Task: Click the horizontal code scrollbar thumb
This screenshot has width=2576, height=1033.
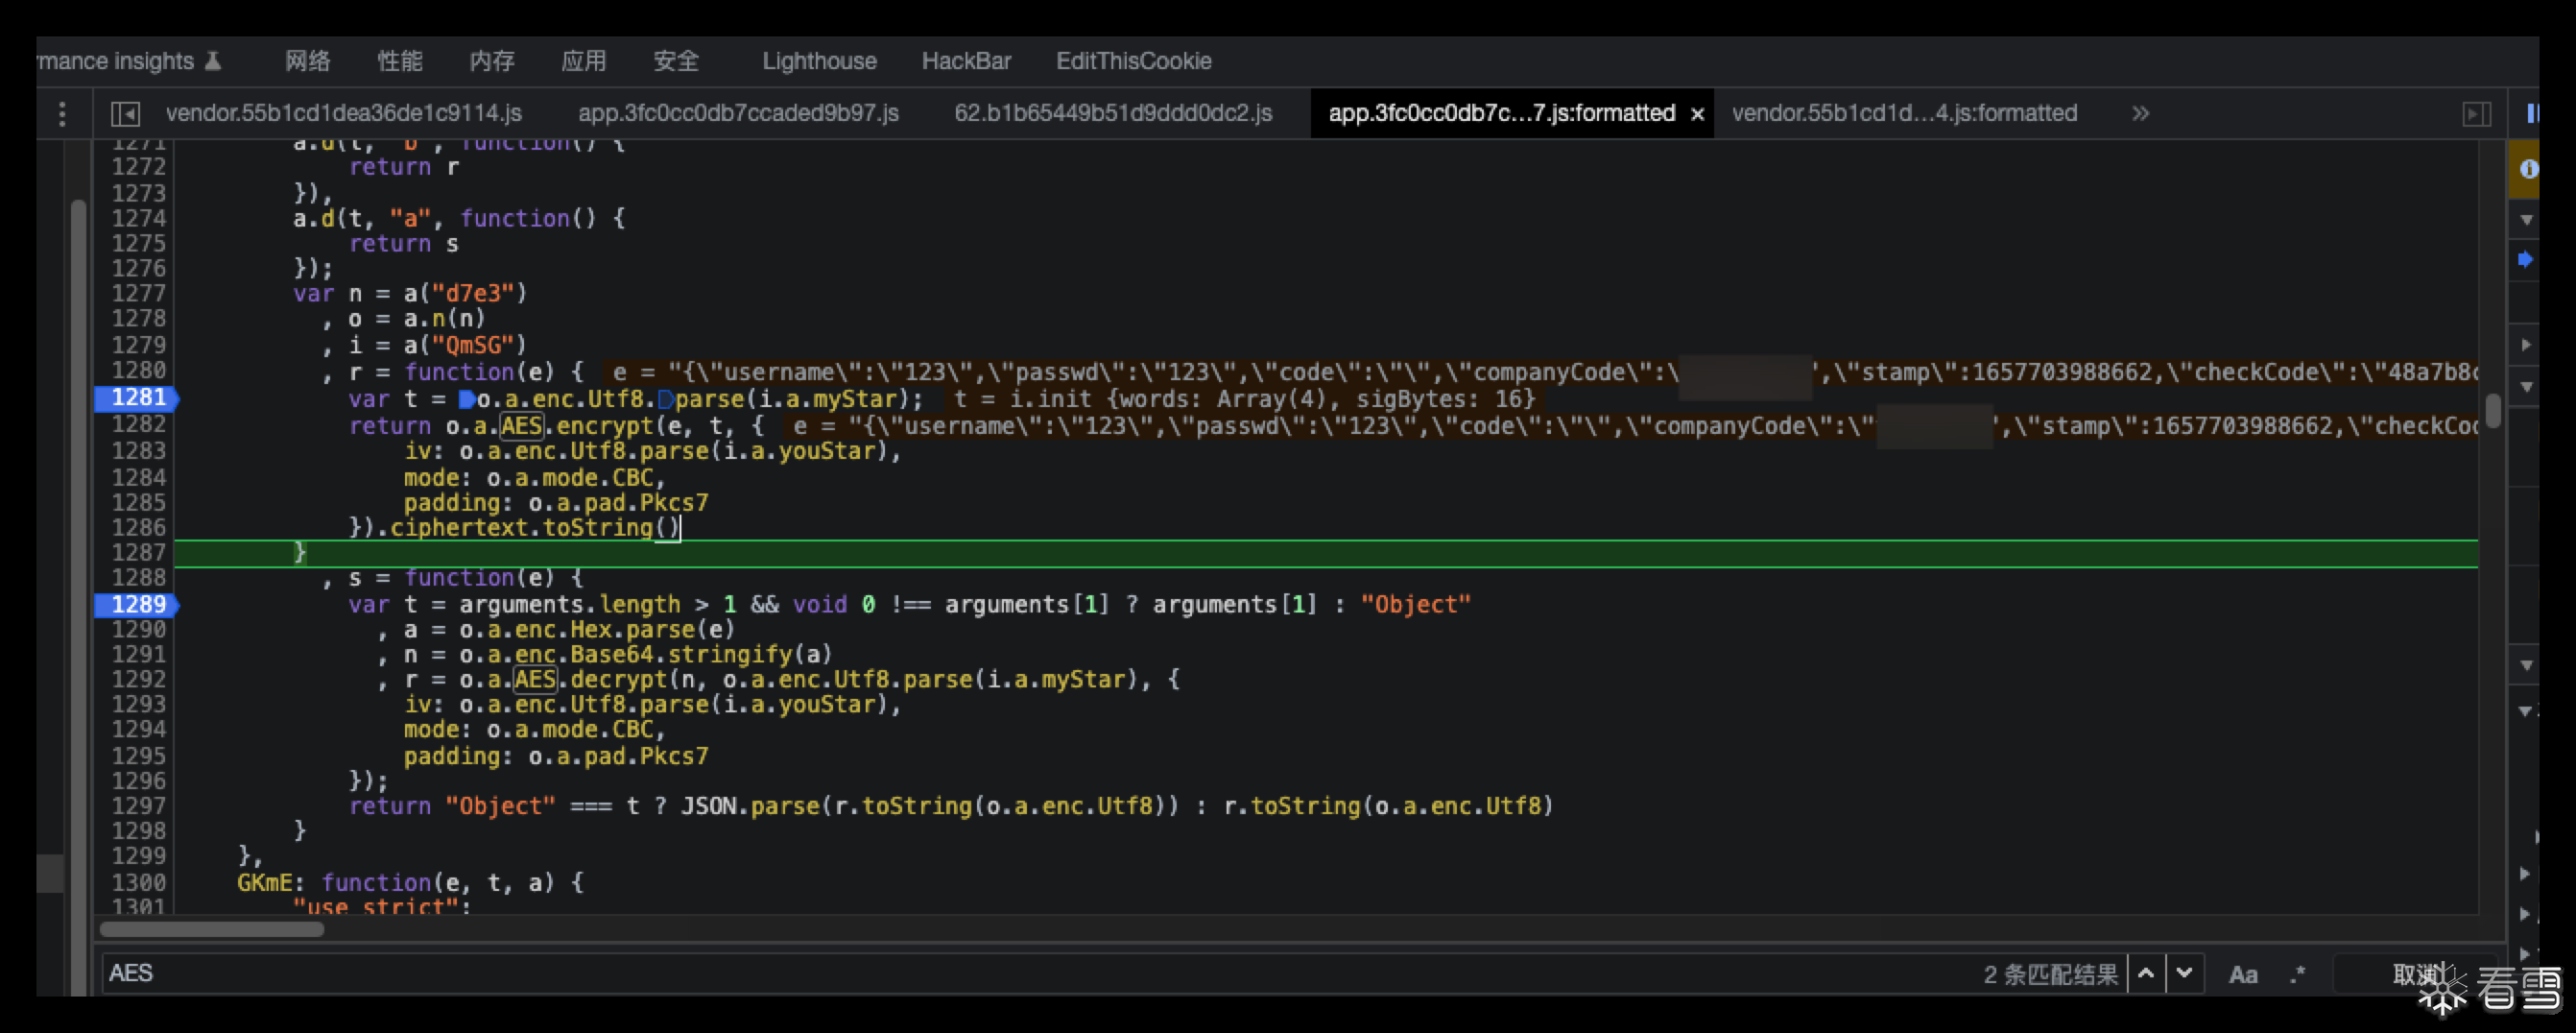Action: click(x=212, y=929)
